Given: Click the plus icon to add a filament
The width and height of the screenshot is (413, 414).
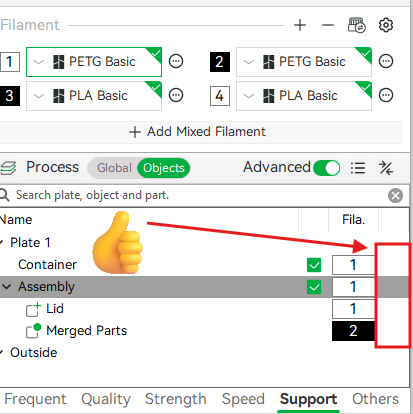Looking at the screenshot, I should [300, 25].
